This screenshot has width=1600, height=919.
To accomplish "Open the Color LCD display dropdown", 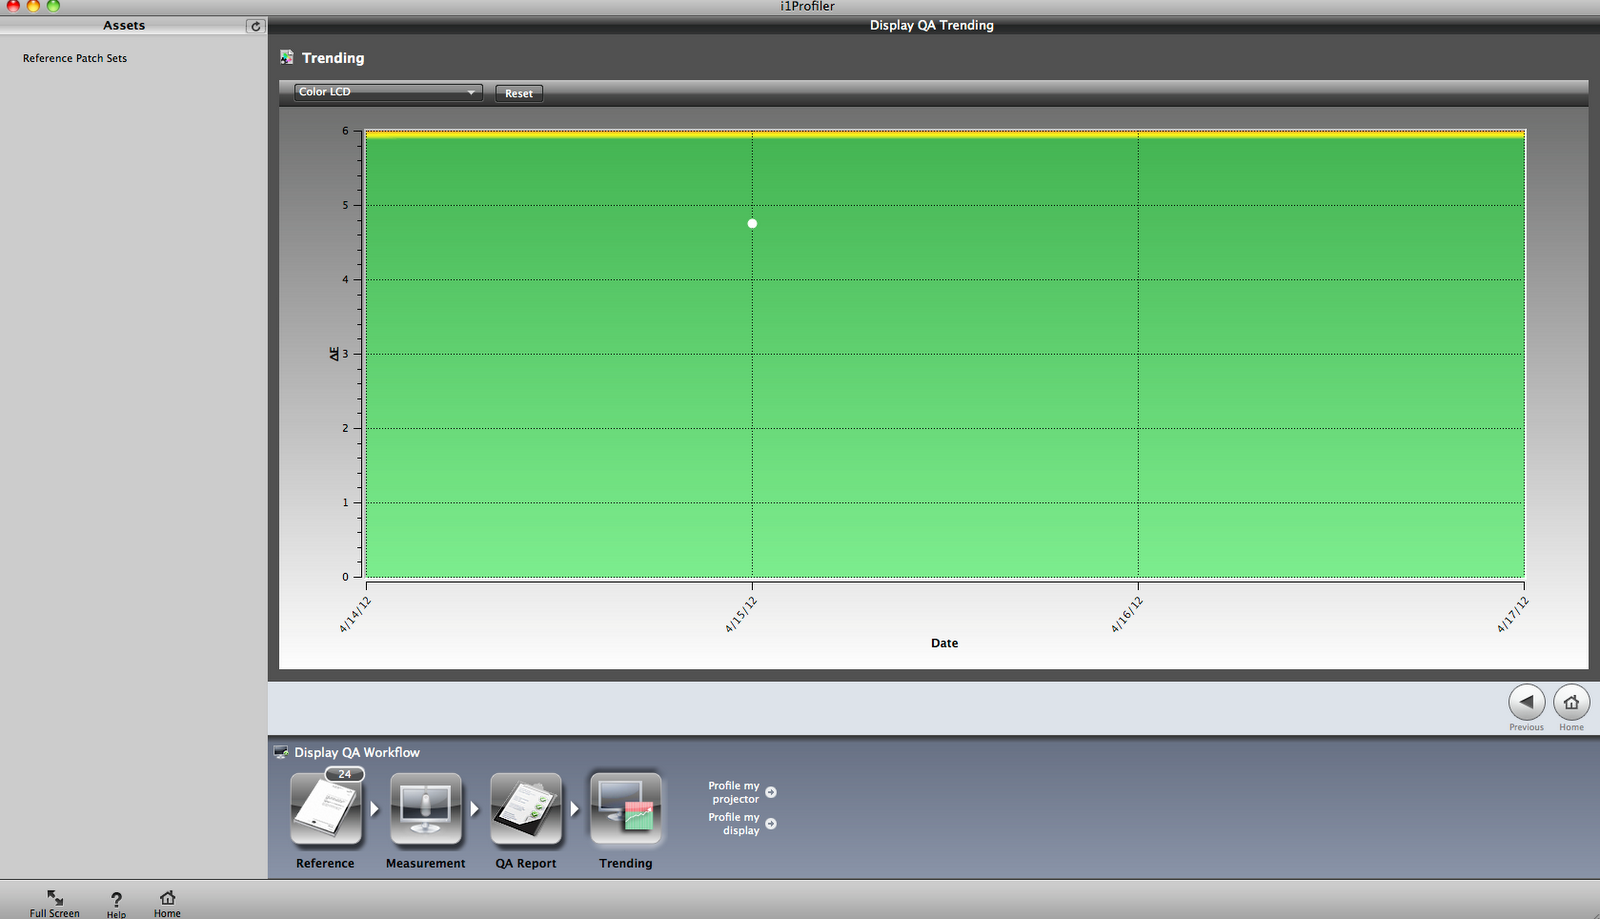I will point(388,92).
